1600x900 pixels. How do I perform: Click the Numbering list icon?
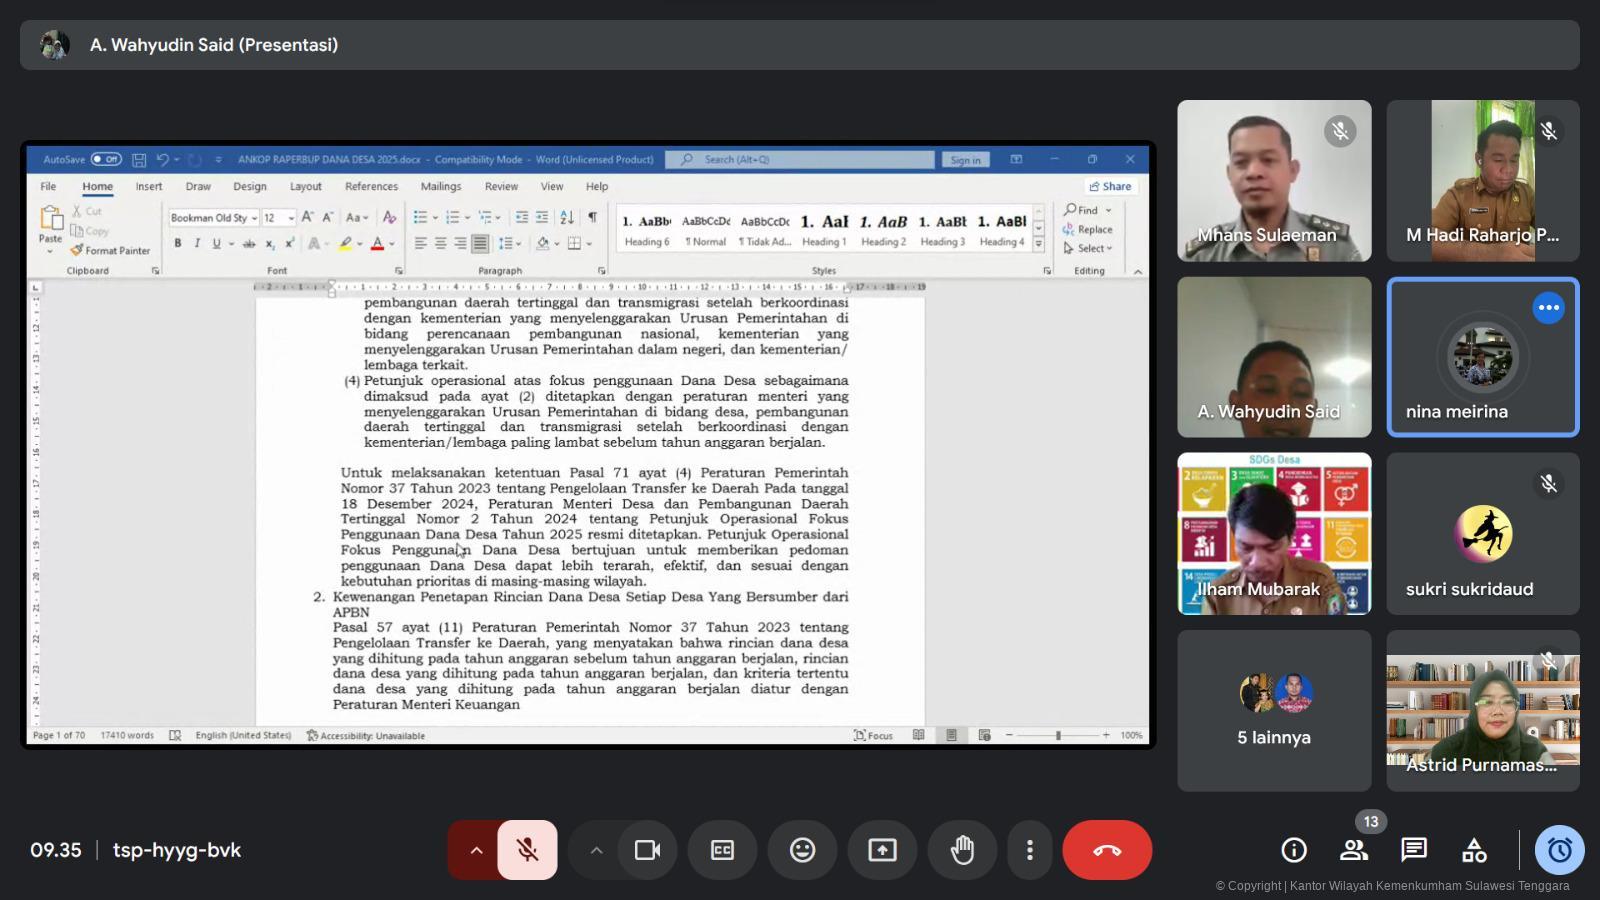453,217
